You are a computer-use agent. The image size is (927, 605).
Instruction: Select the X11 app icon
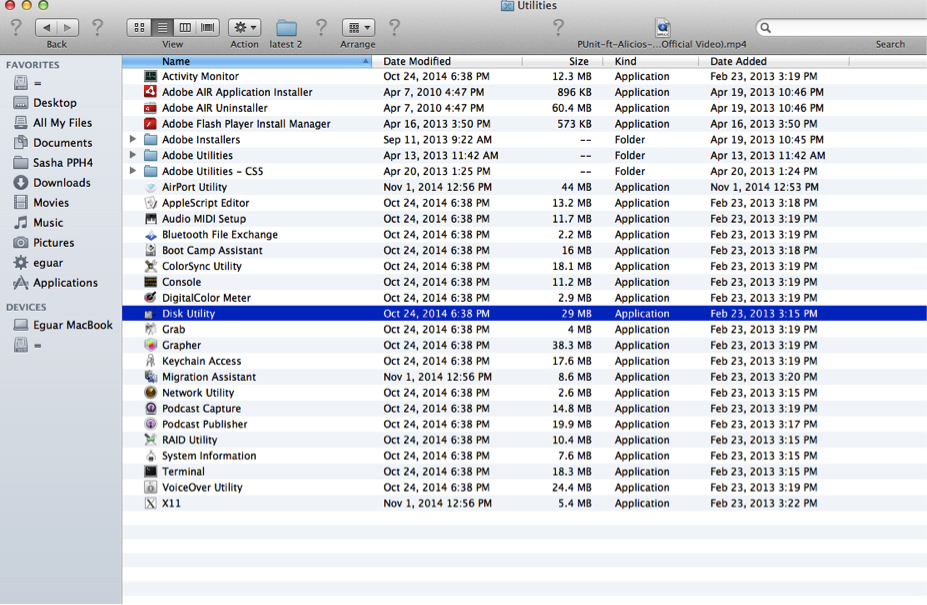151,503
